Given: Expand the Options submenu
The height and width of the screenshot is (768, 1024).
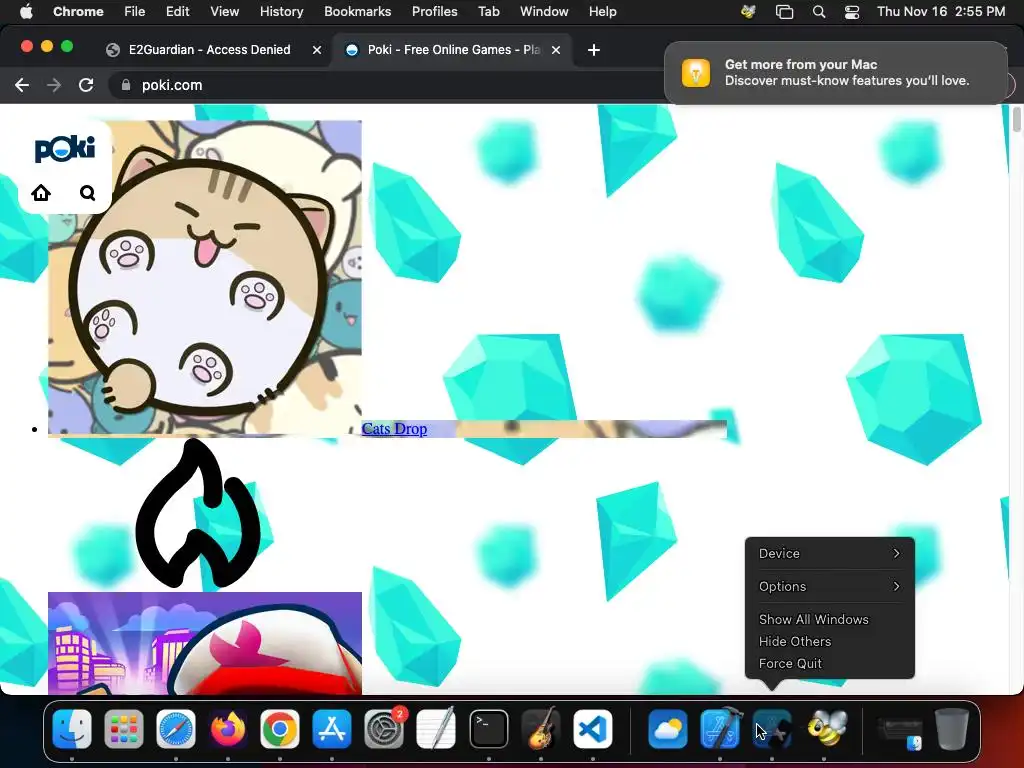Looking at the screenshot, I should tap(829, 586).
